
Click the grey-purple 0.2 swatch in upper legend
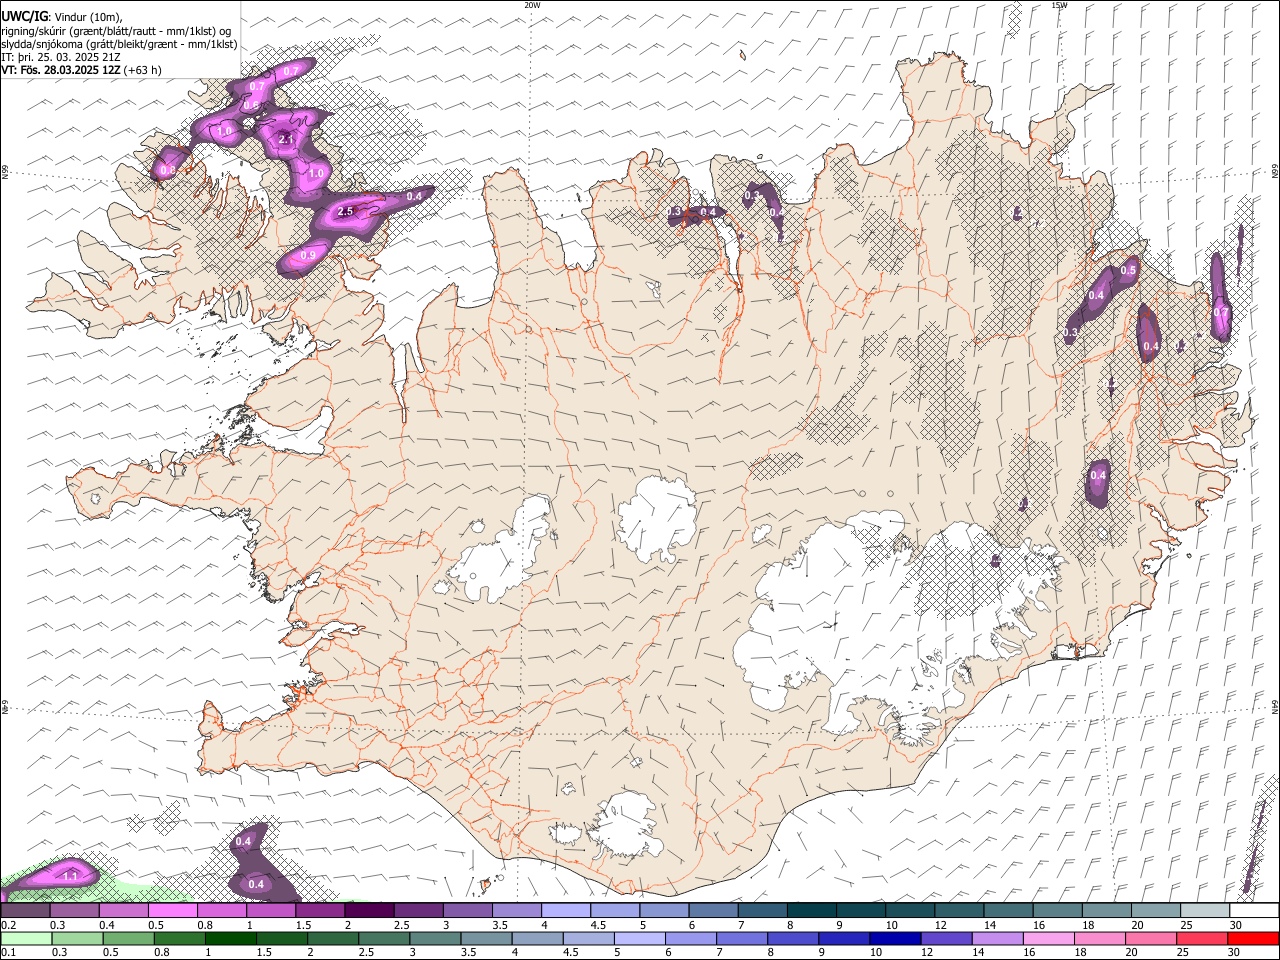[x=25, y=911]
